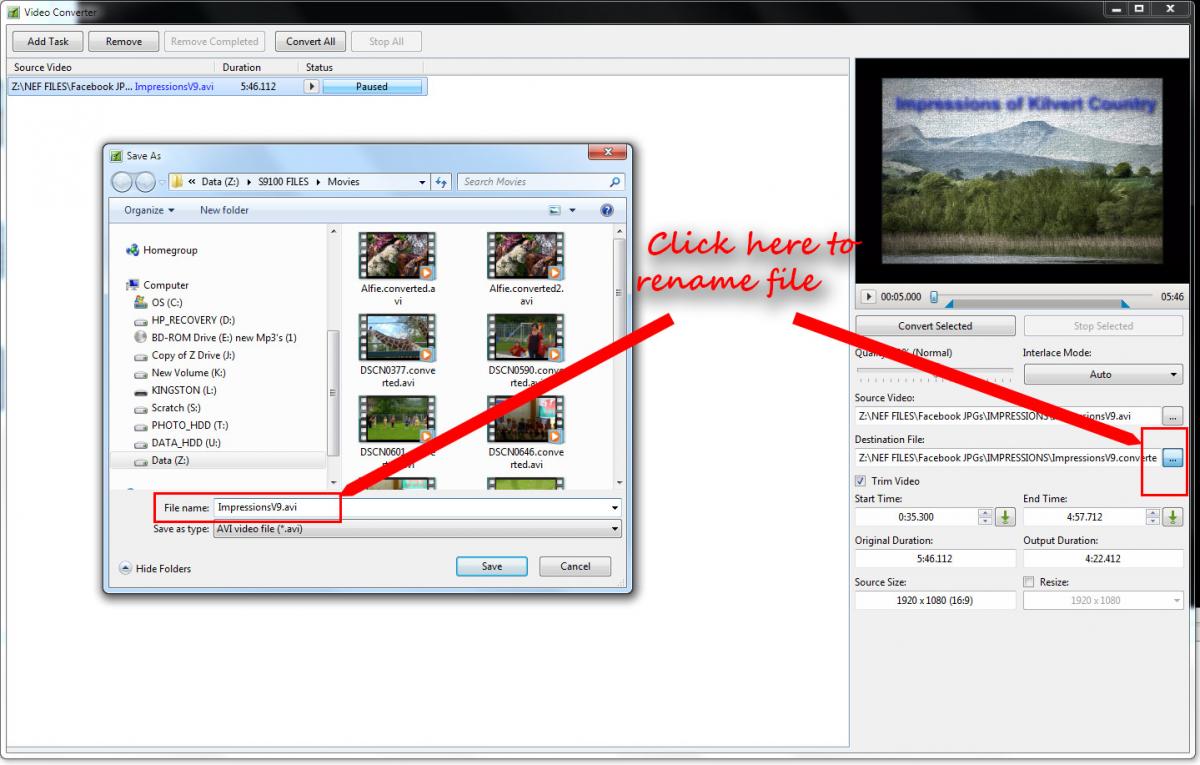The image size is (1200, 765).
Task: Click the play button under video preview
Action: [868, 297]
